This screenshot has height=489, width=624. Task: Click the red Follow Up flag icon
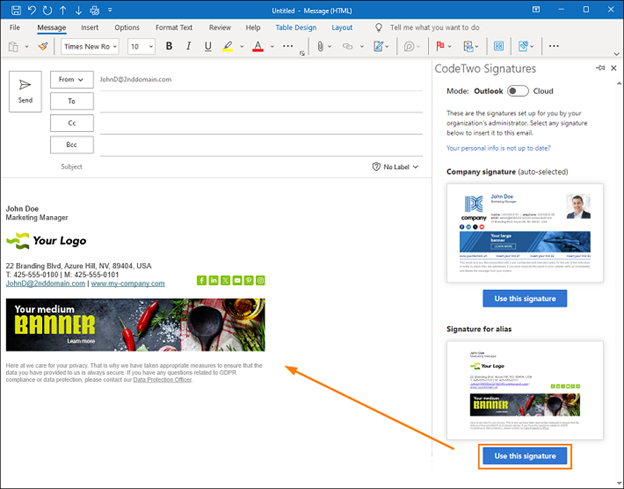[x=440, y=46]
